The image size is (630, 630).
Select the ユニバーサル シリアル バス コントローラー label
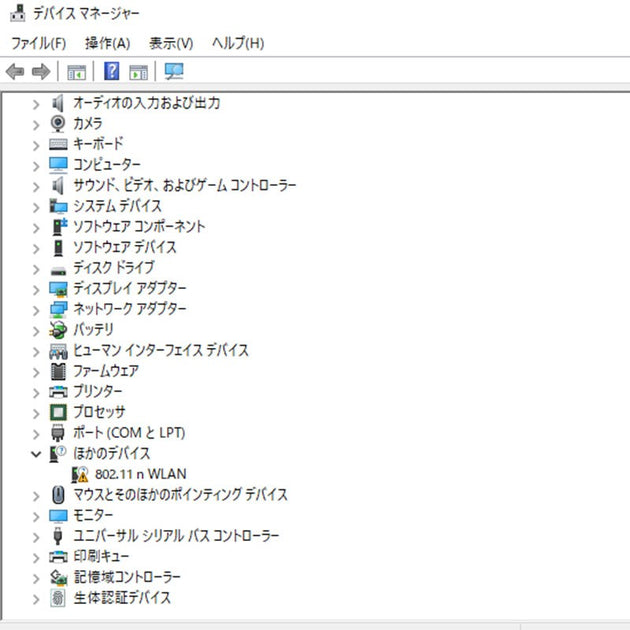(x=176, y=536)
